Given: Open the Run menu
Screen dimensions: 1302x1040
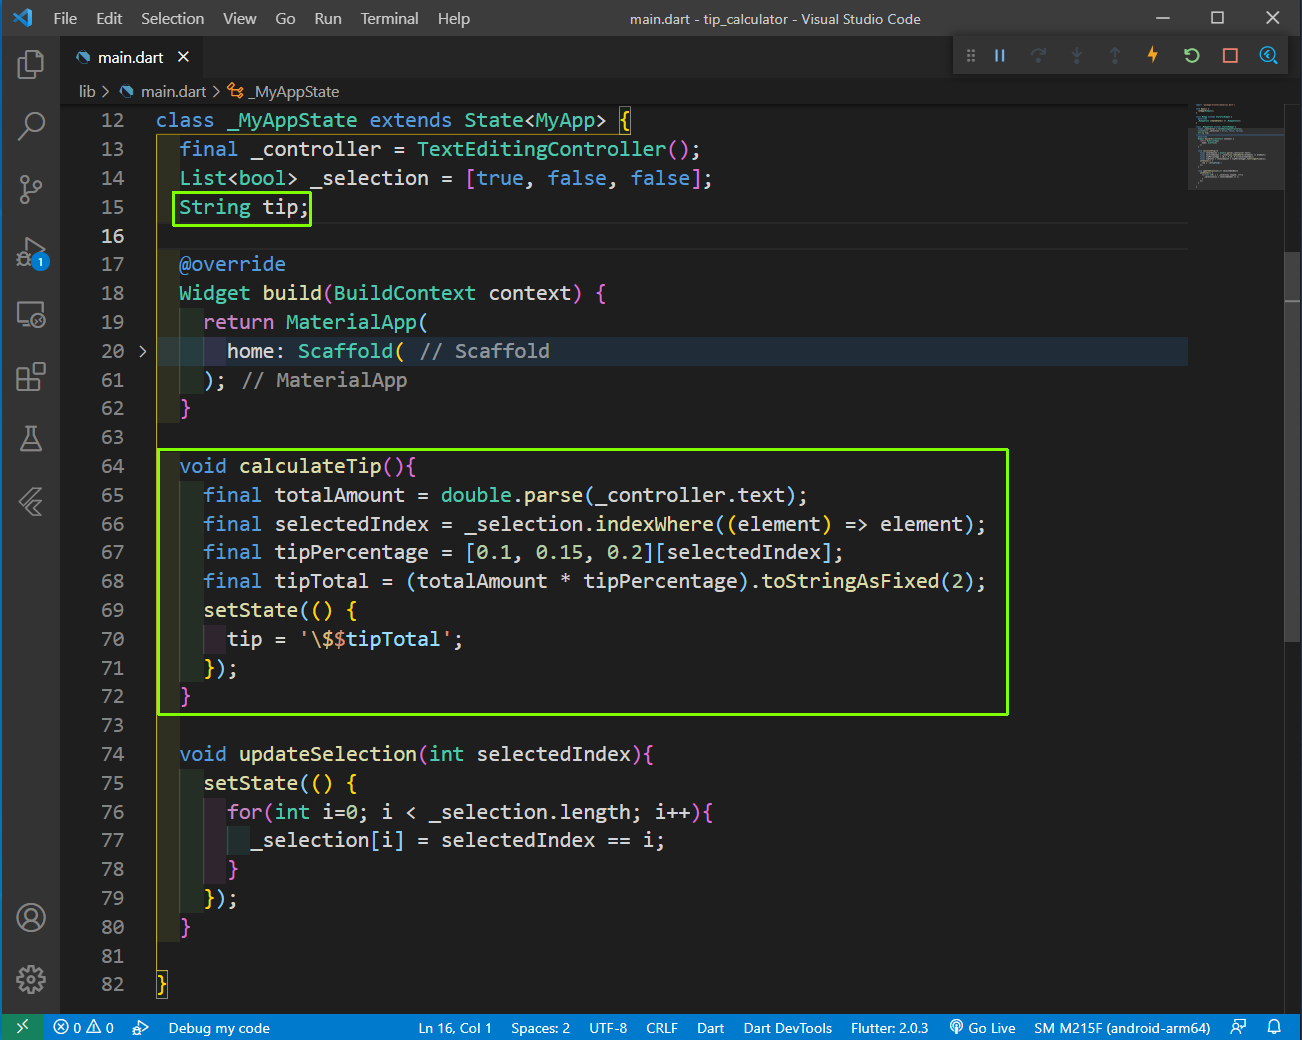Looking at the screenshot, I should click(x=328, y=18).
